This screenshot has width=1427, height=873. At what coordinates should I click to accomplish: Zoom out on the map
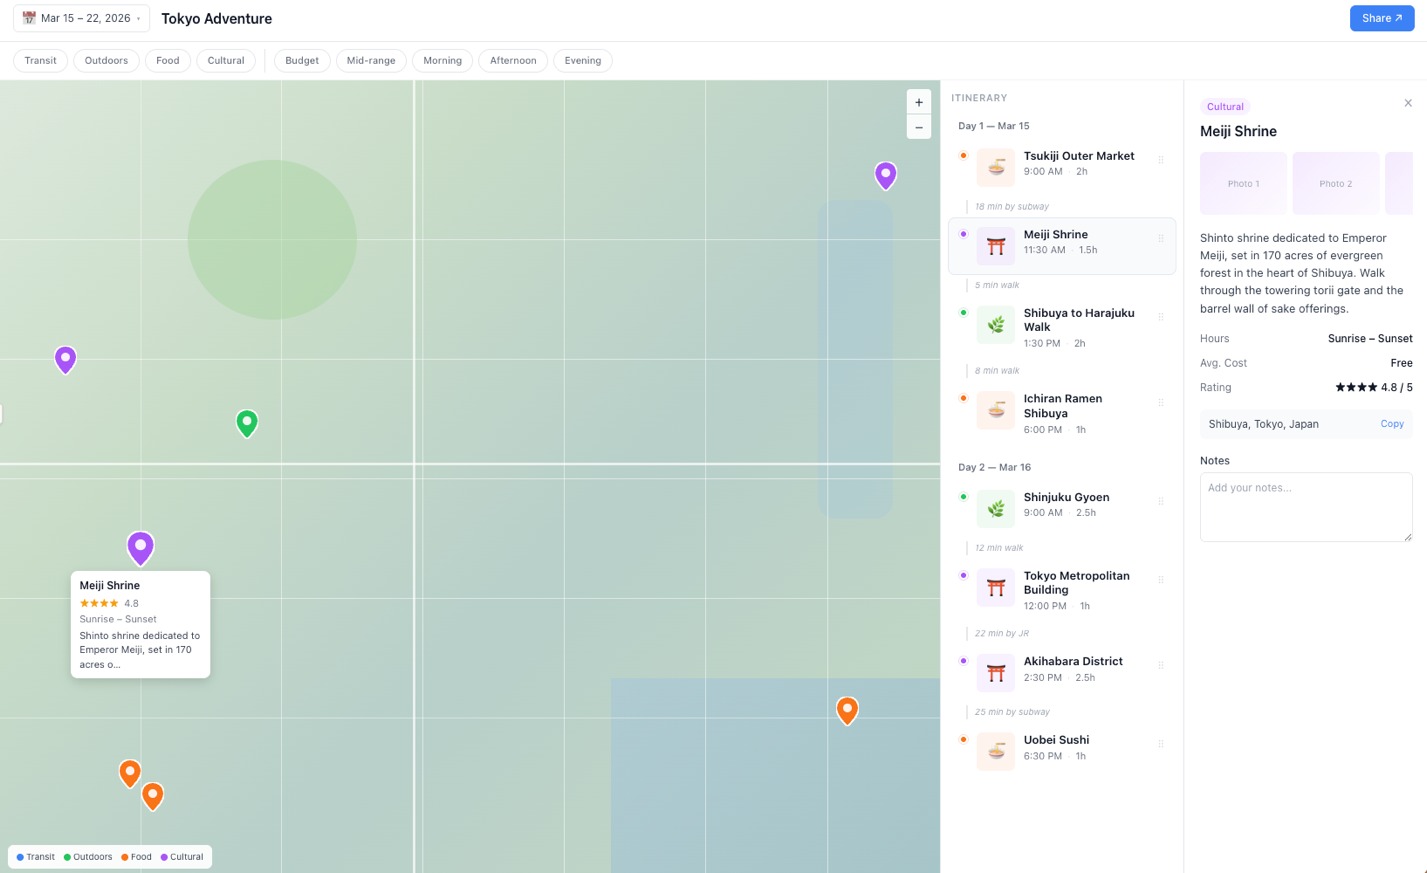[918, 128]
